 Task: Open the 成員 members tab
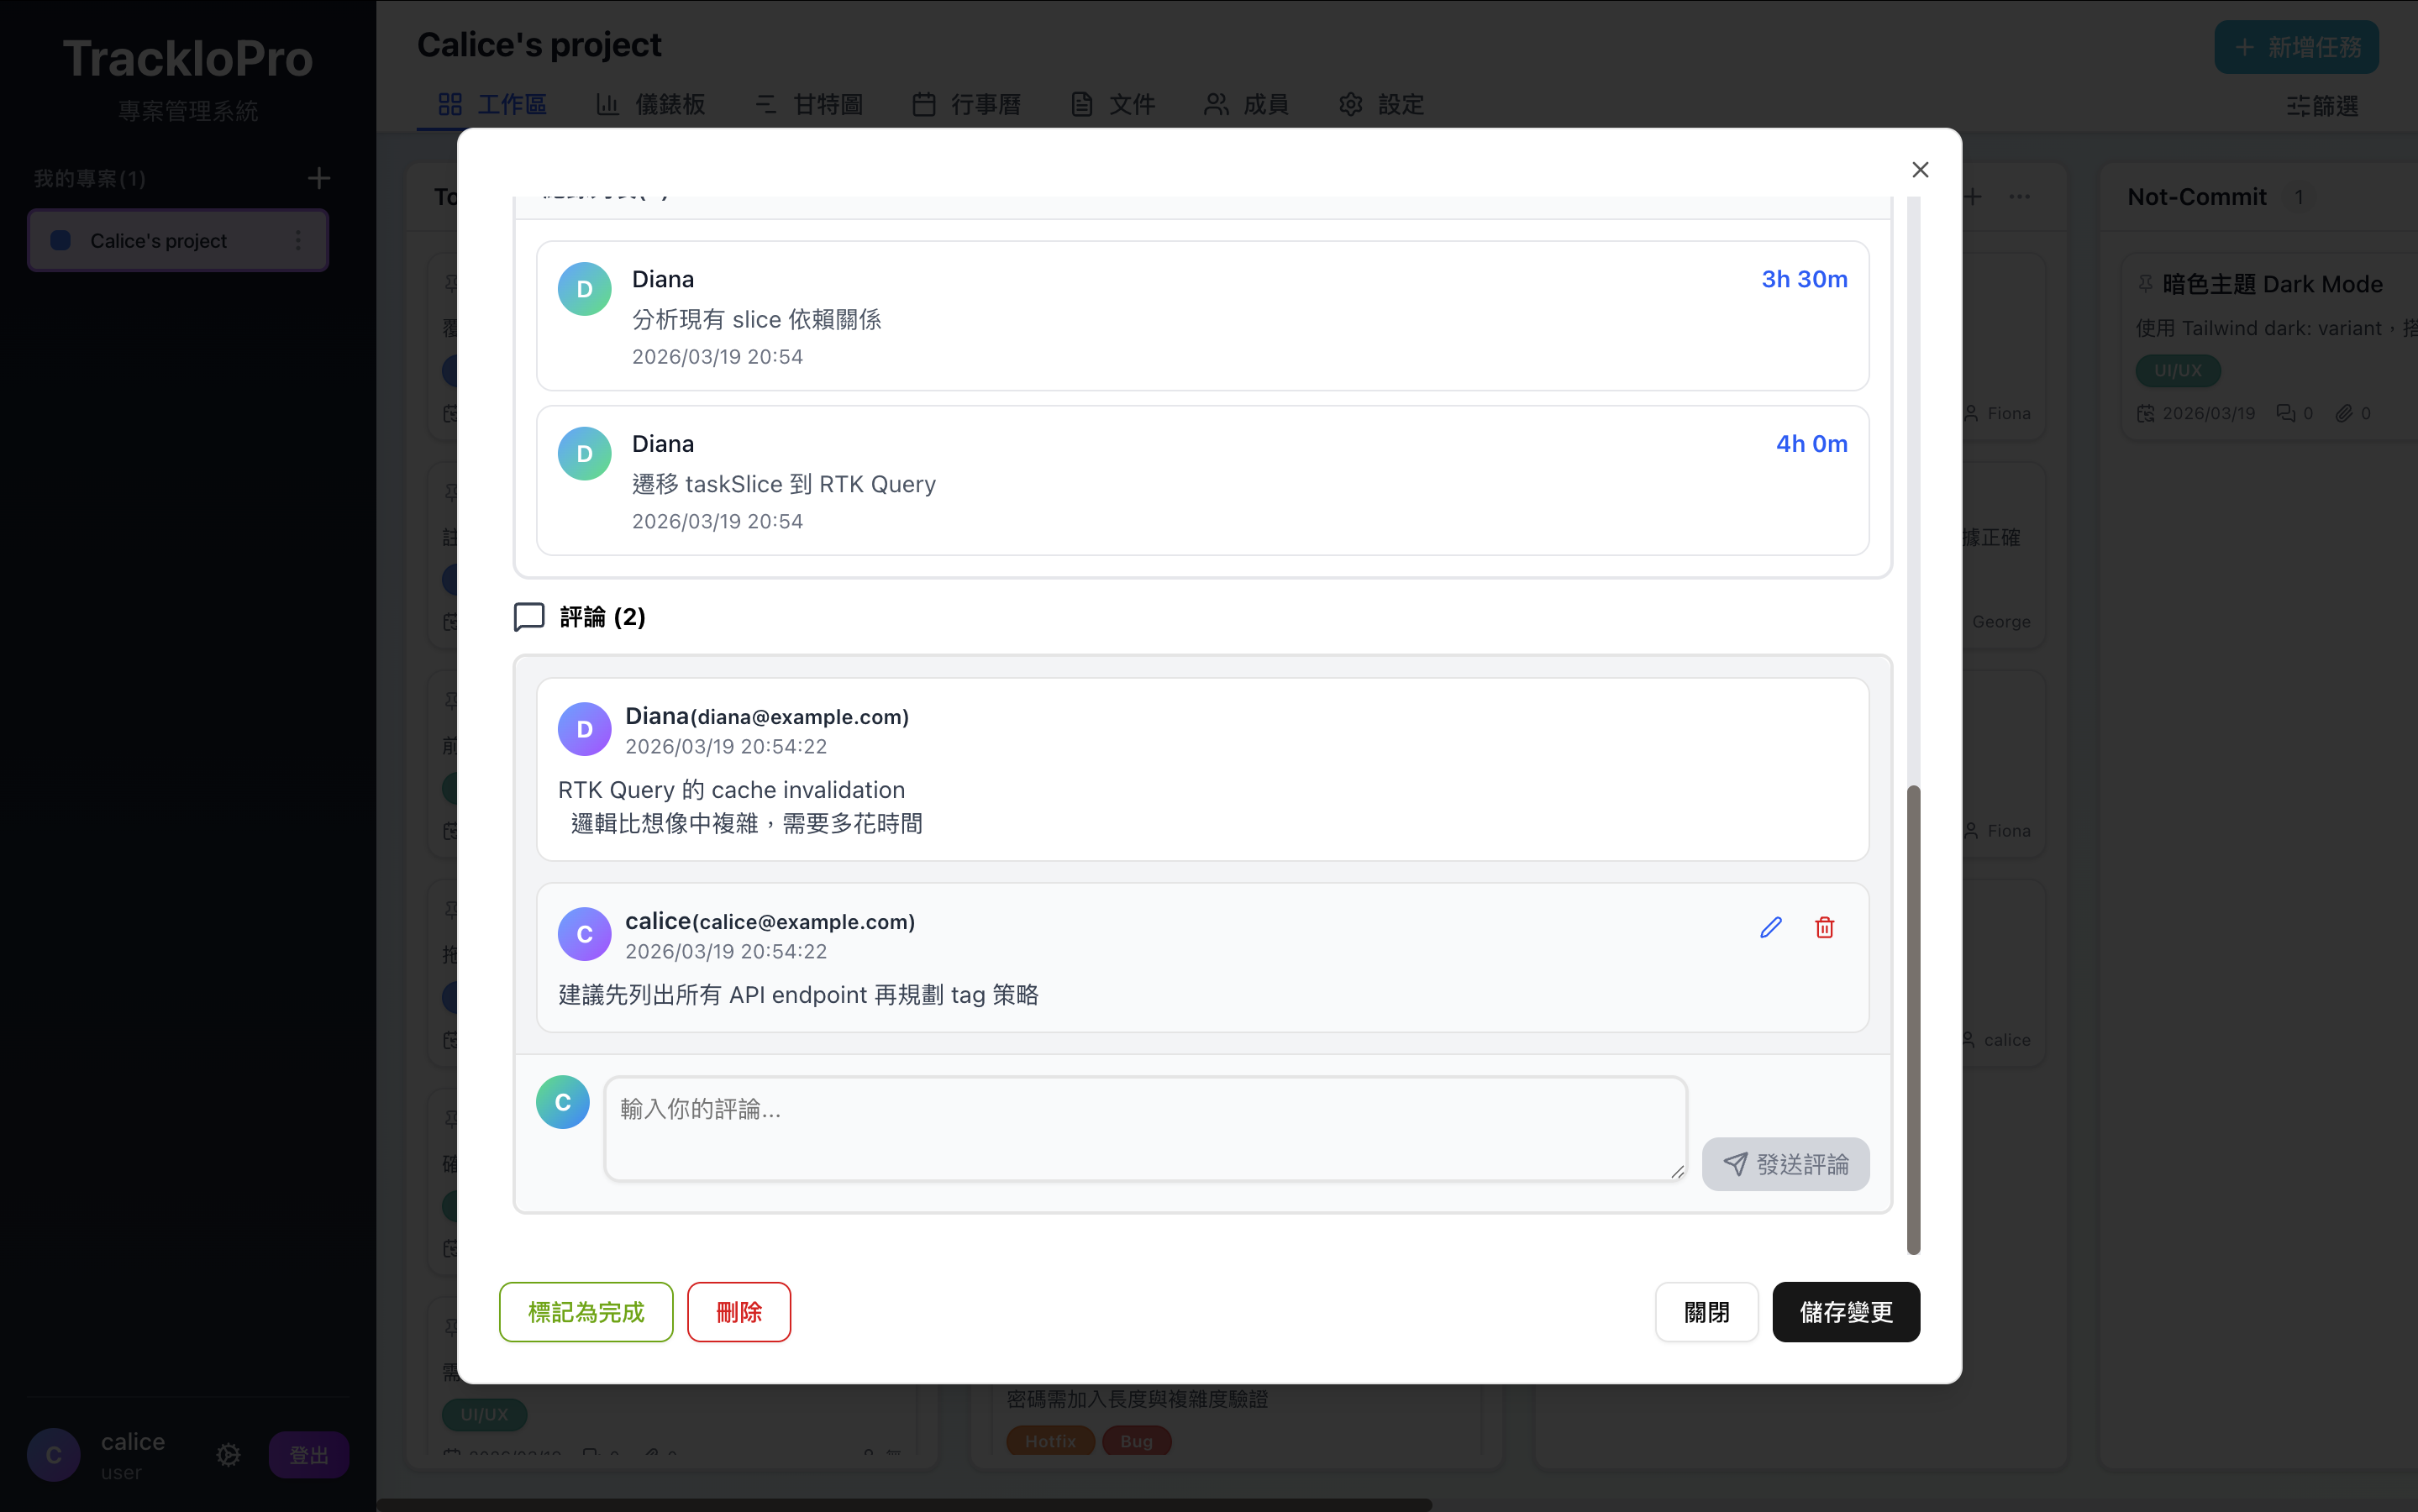click(x=1247, y=104)
